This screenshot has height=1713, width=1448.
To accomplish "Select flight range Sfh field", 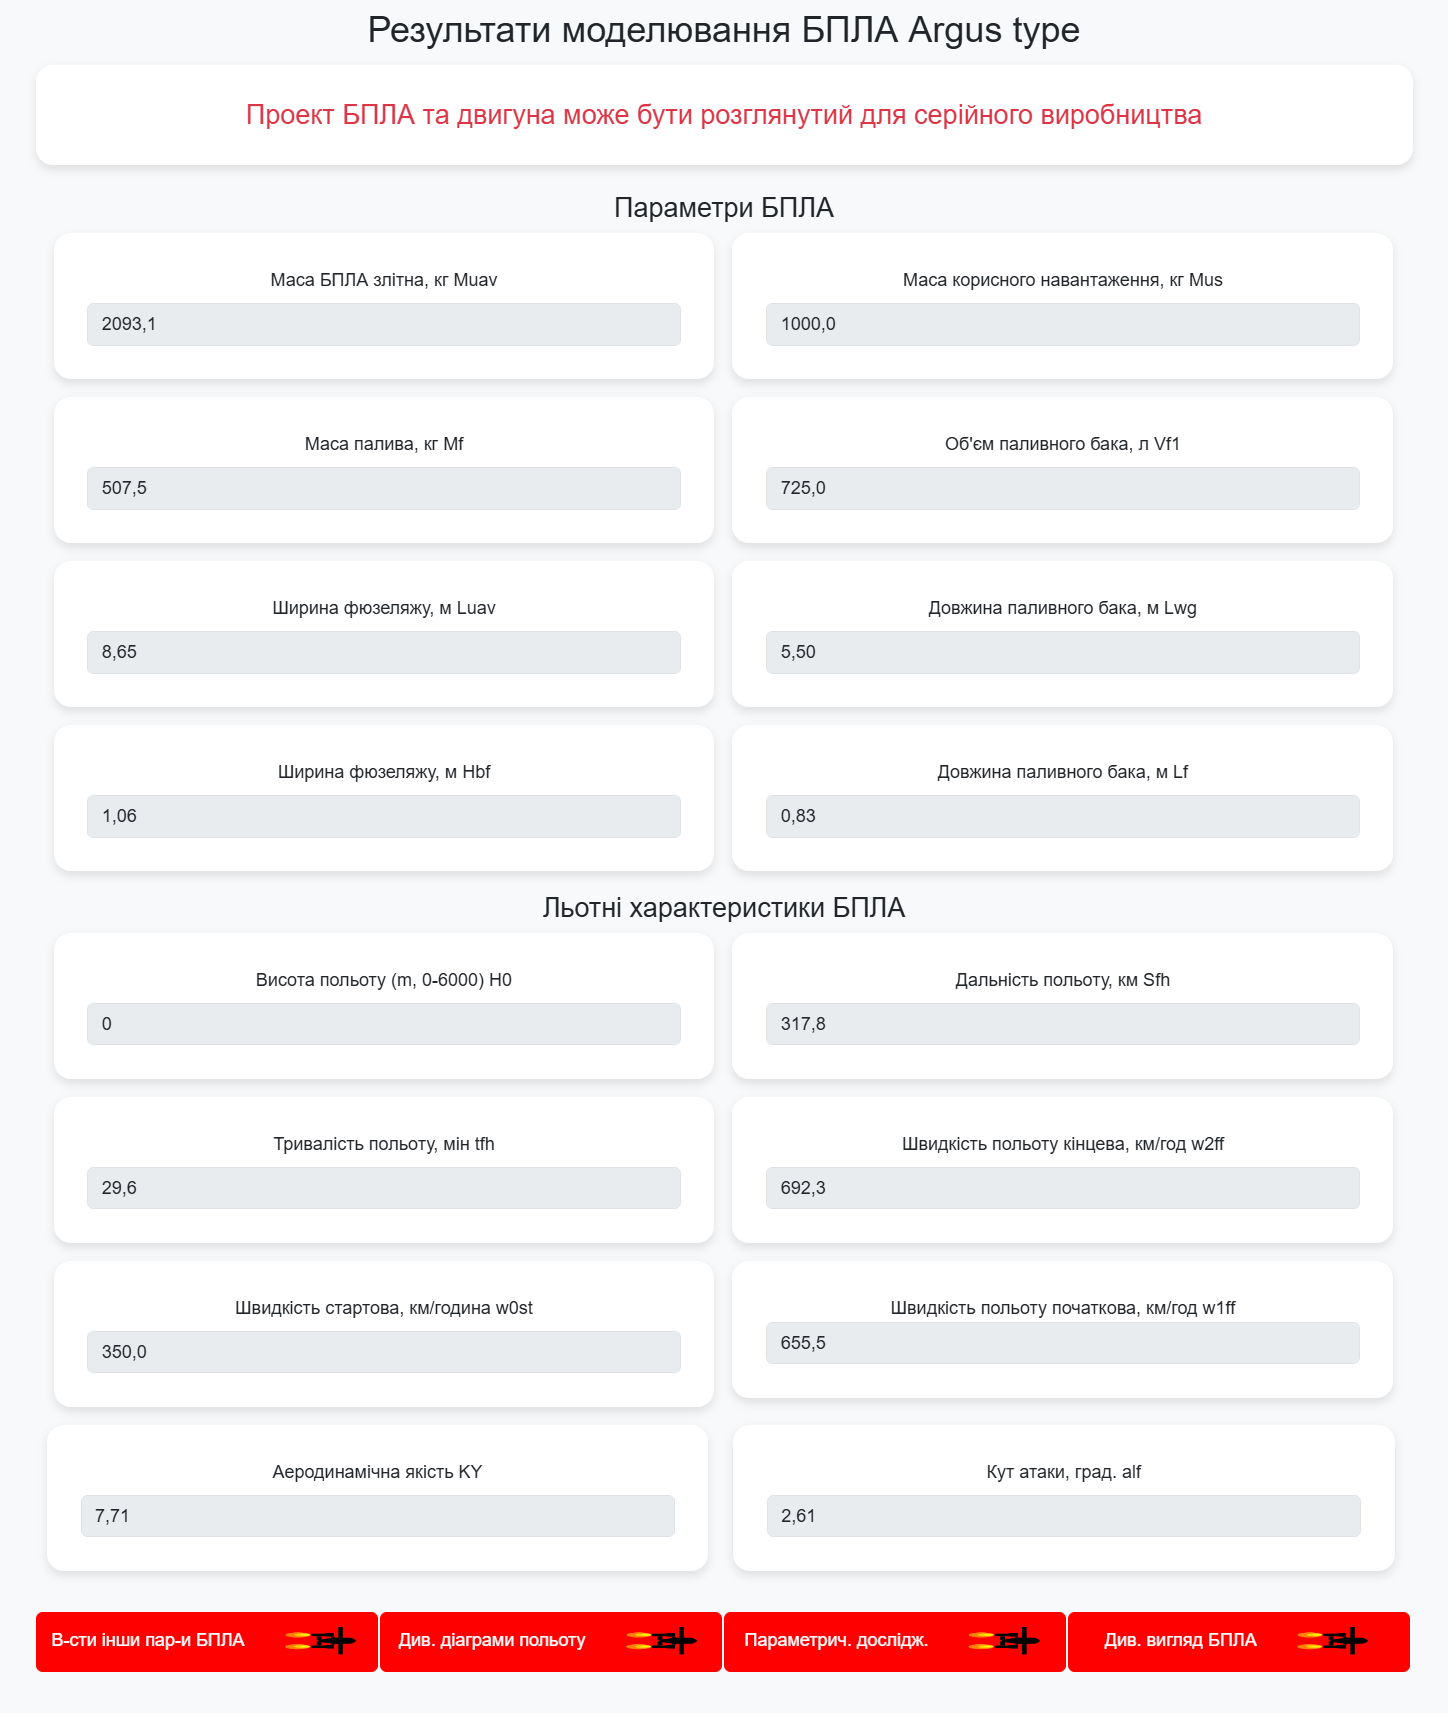I will tap(1063, 1025).
